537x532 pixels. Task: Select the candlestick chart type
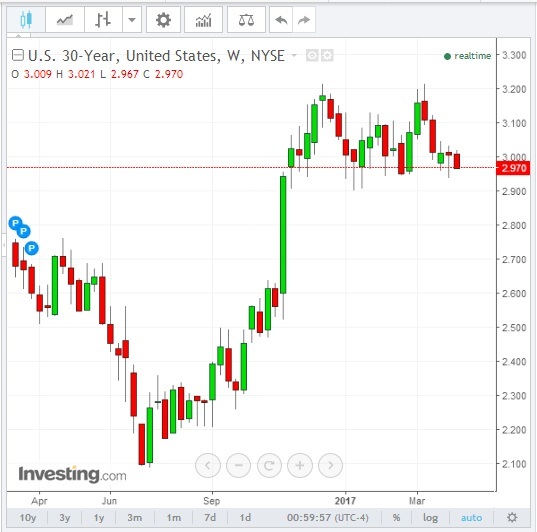(x=26, y=20)
